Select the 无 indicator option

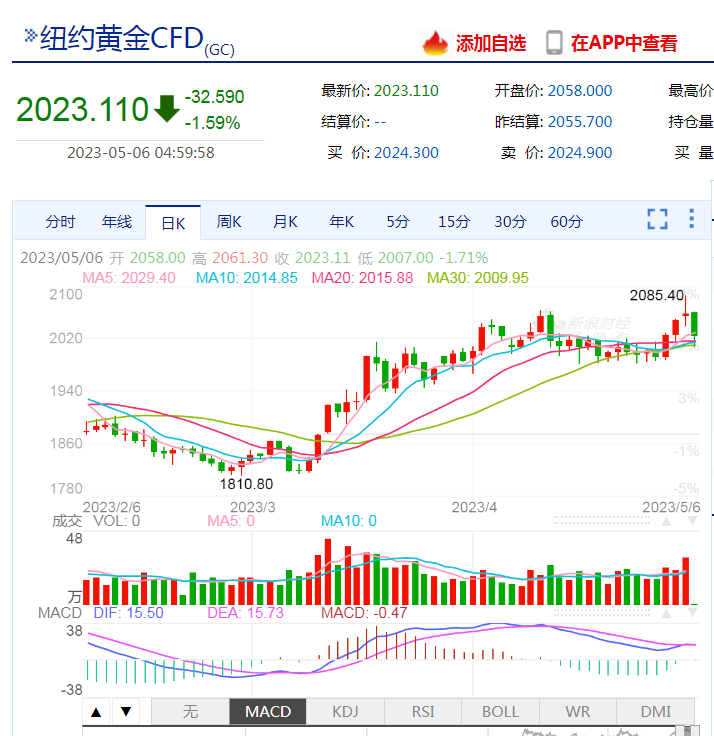pos(190,712)
